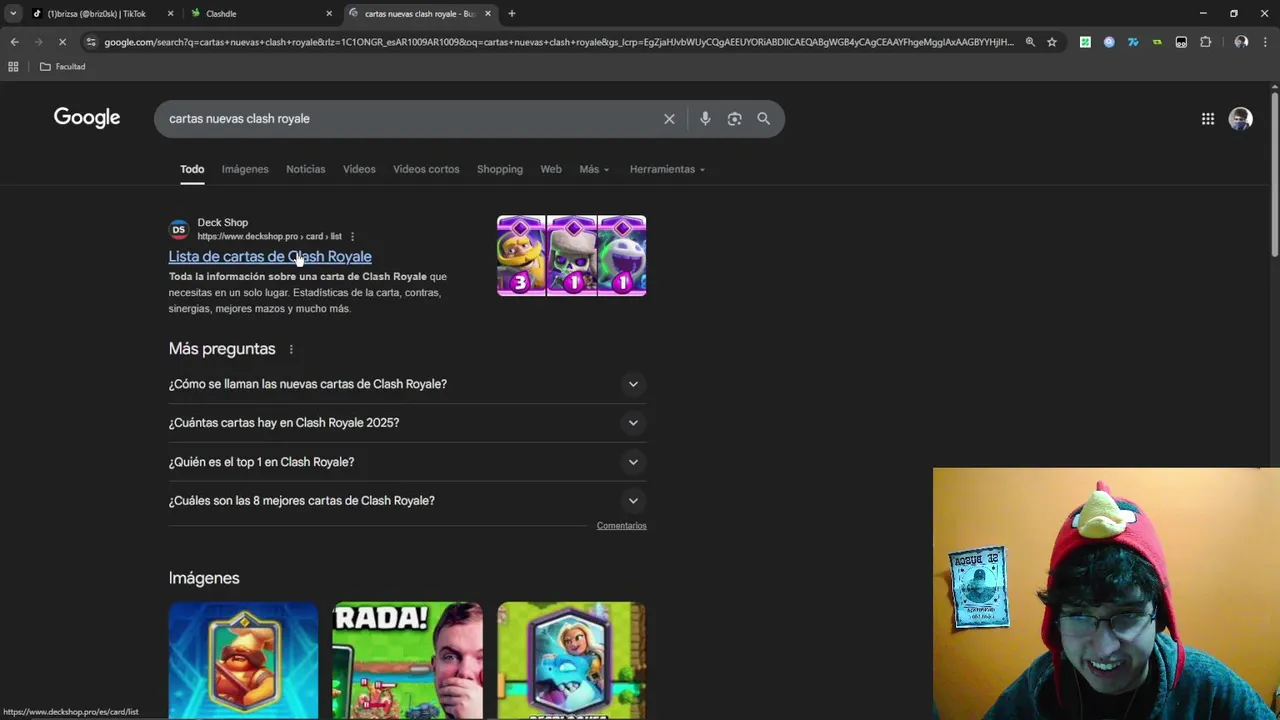Screen dimensions: 1280x720
Task: Switch to the Videos tab
Action: 359,169
